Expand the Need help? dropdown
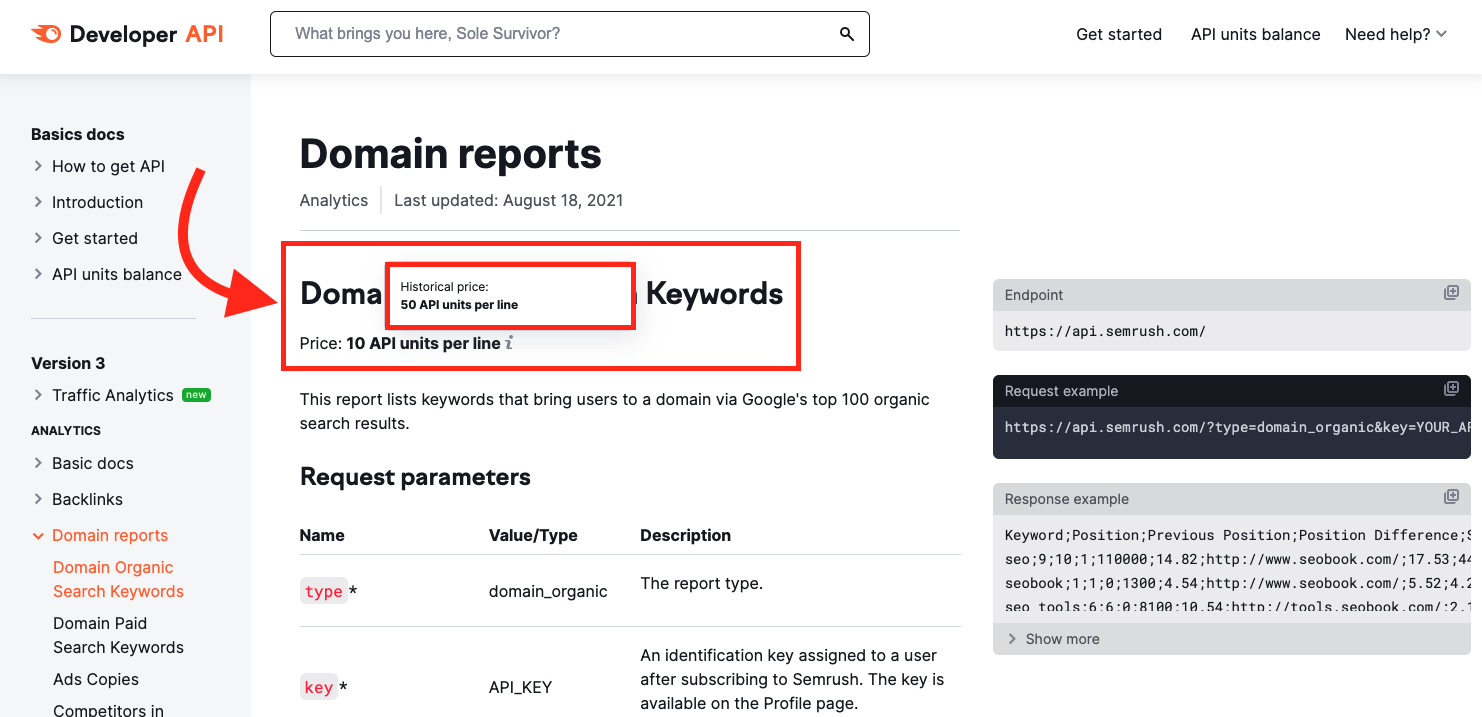Screen dimensions: 1482x717 click(x=1395, y=34)
